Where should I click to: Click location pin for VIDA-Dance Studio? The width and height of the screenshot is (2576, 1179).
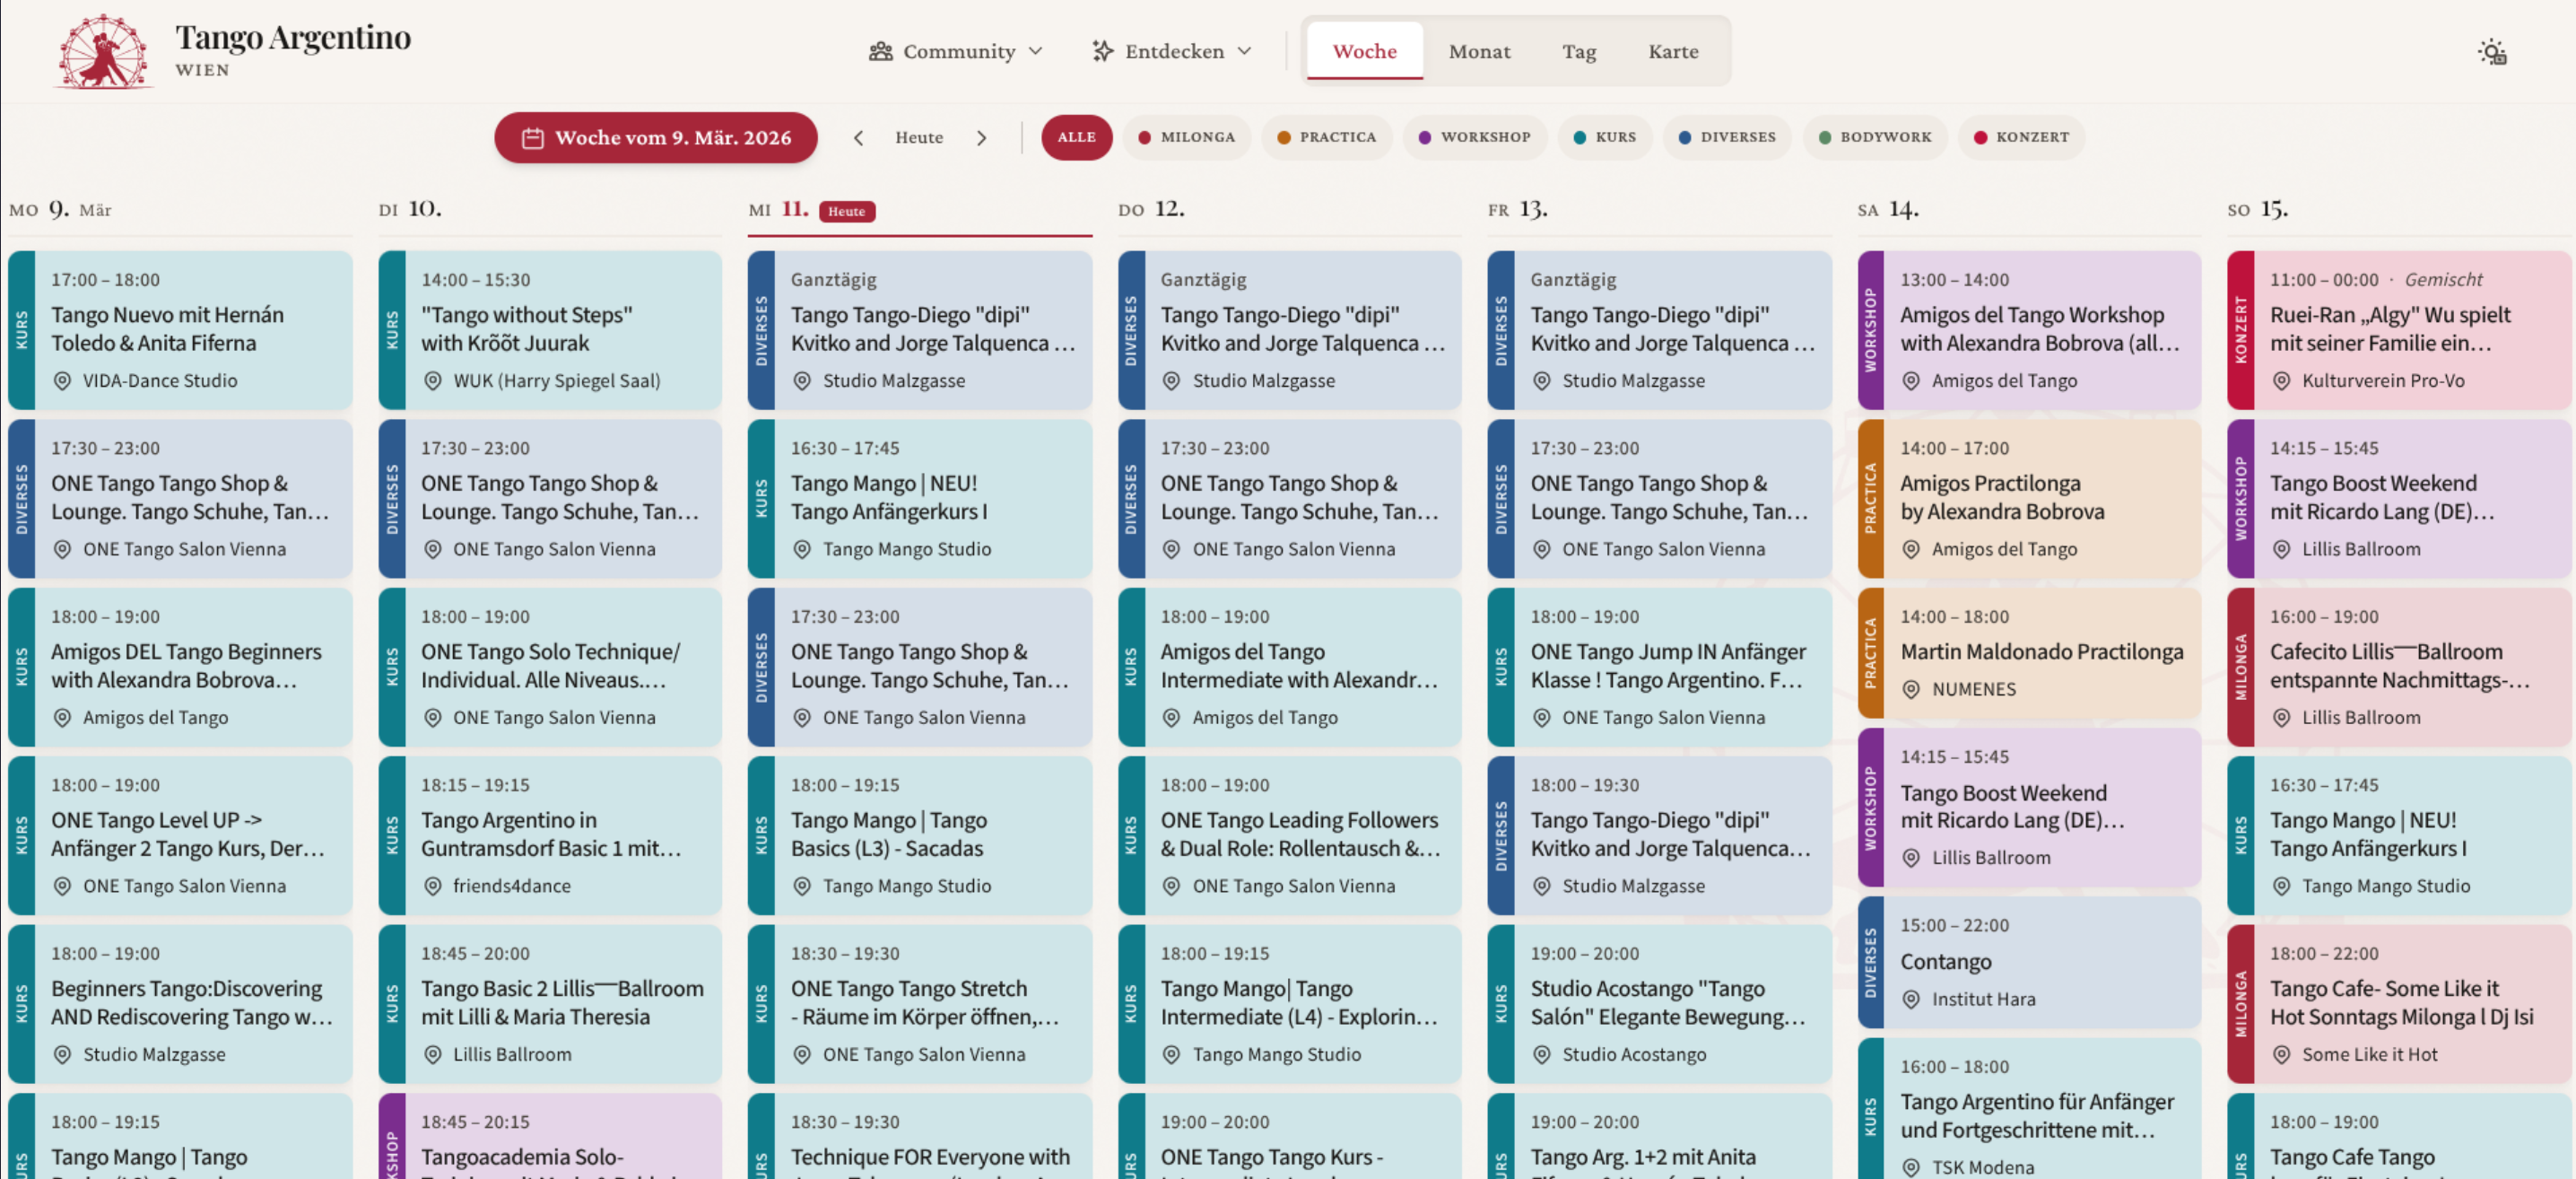(x=62, y=381)
